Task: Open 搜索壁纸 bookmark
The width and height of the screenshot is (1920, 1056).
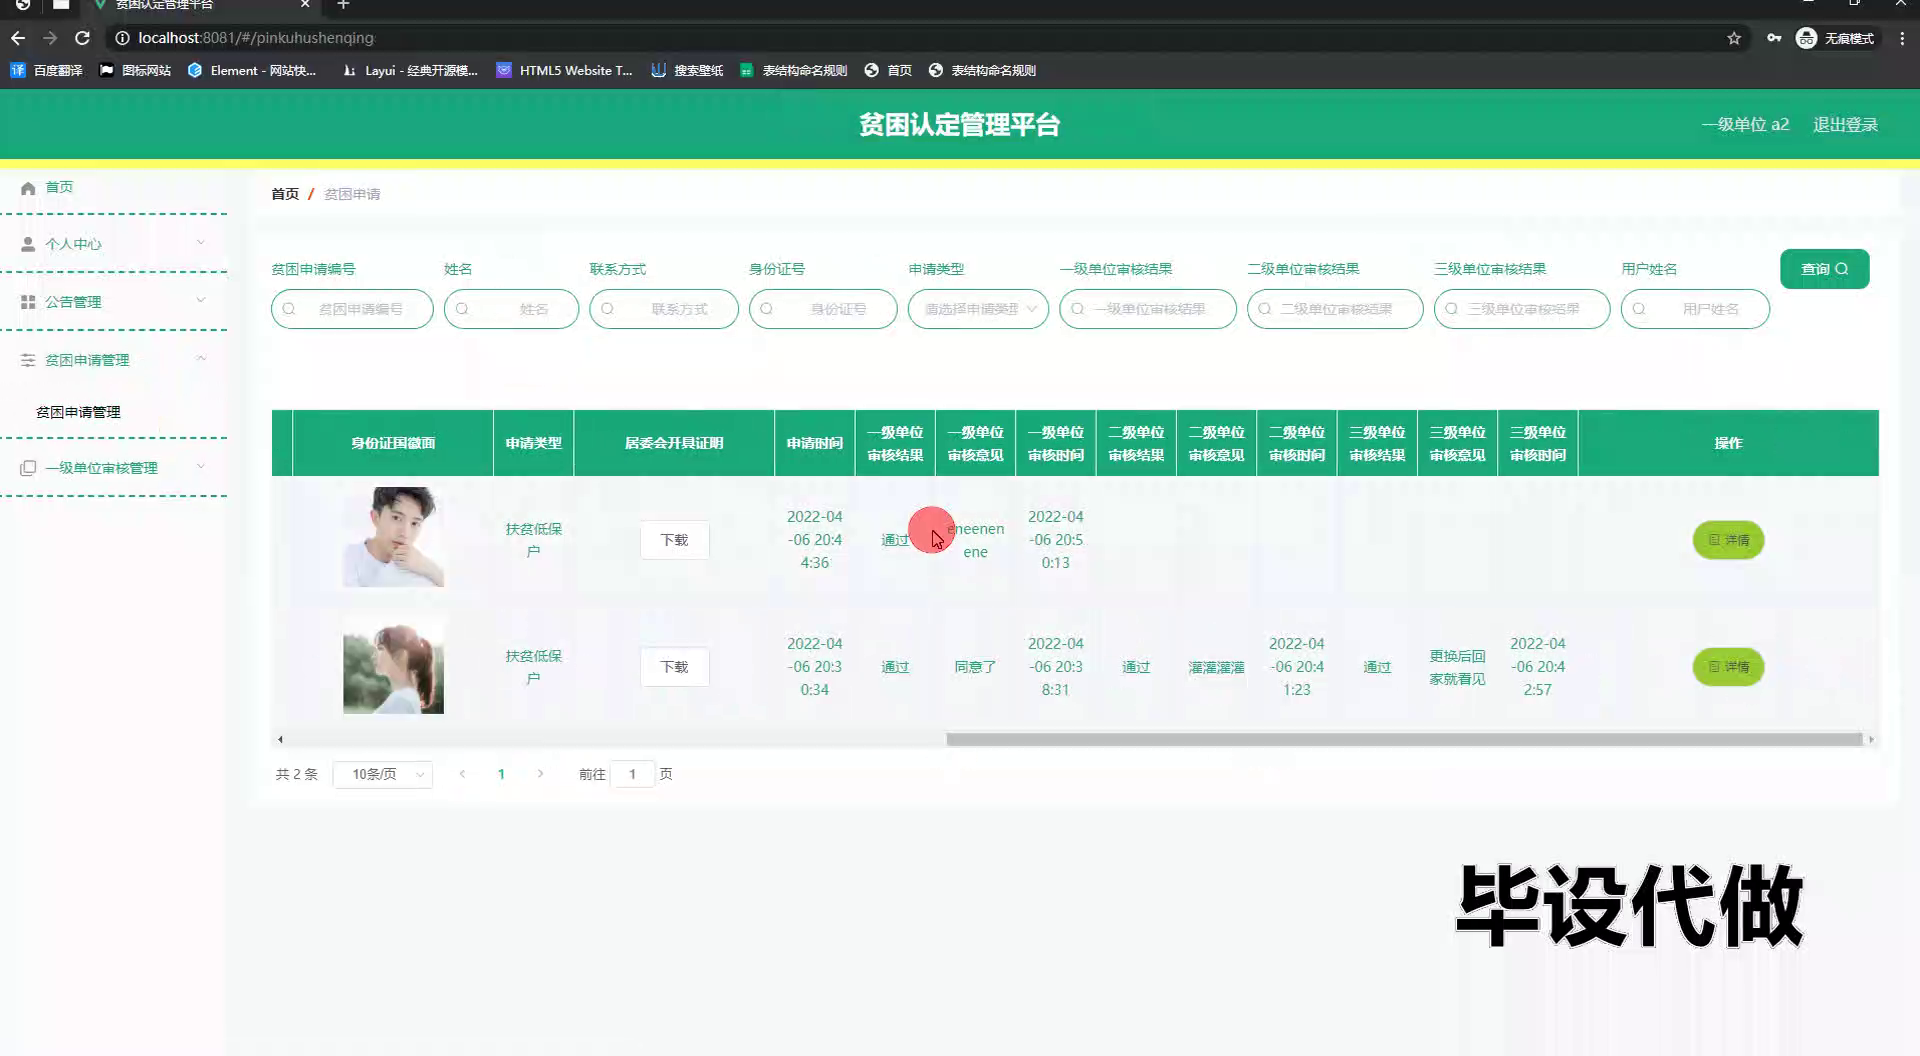Action: coord(687,70)
